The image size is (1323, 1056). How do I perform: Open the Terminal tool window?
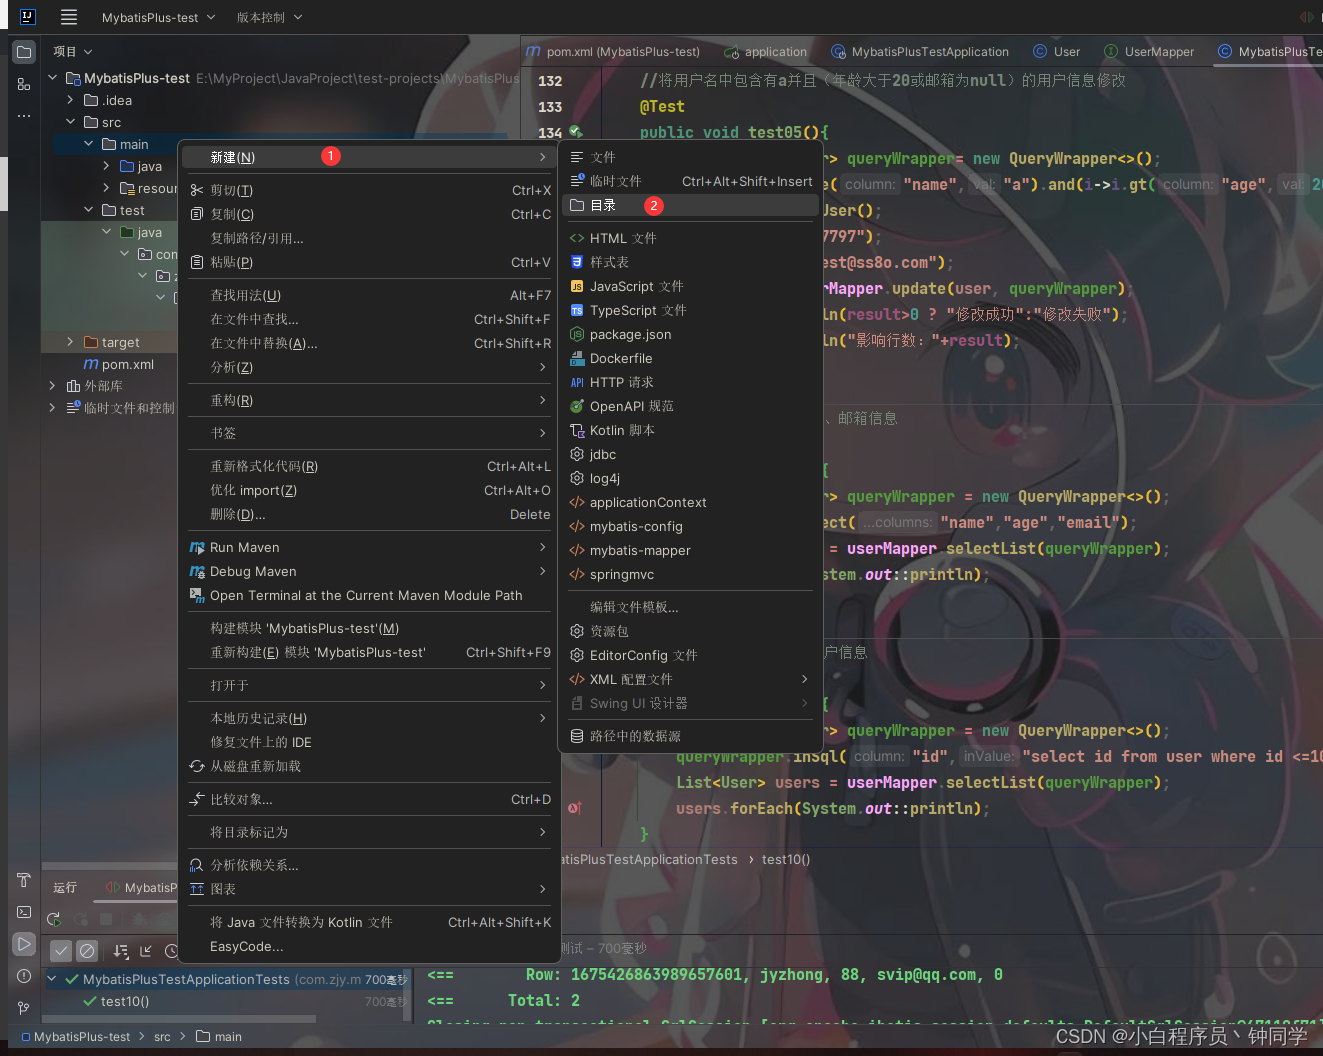(24, 912)
